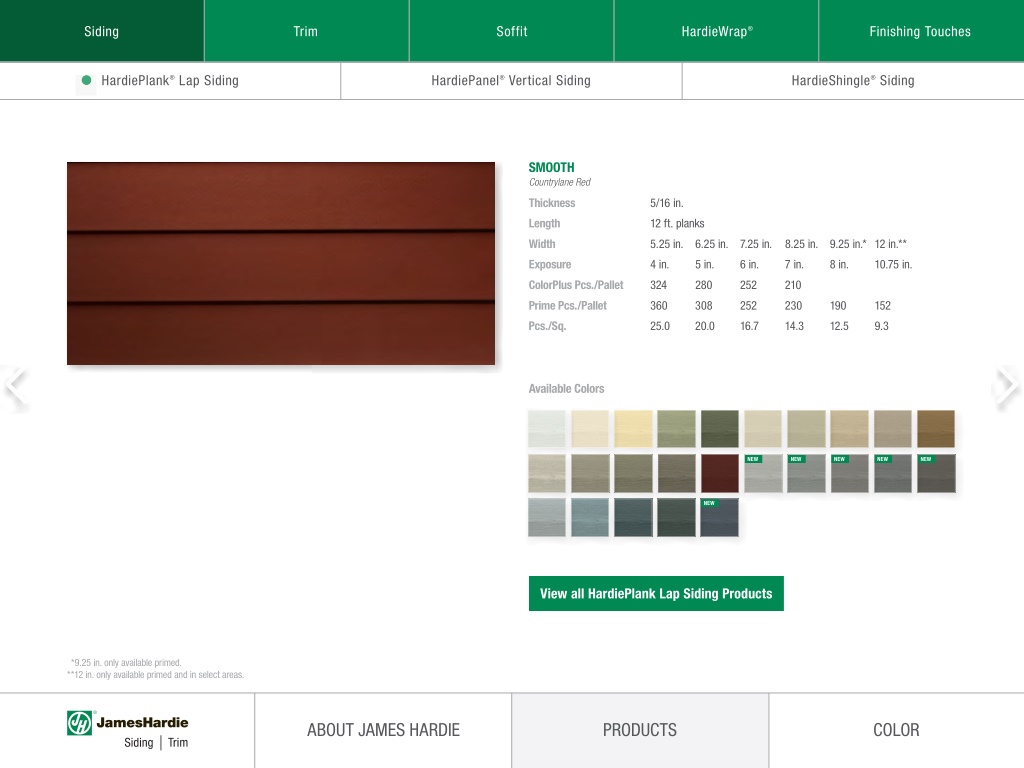Viewport: 1024px width, 768px height.
Task: Show HardieShingle Siding
Action: click(x=853, y=81)
